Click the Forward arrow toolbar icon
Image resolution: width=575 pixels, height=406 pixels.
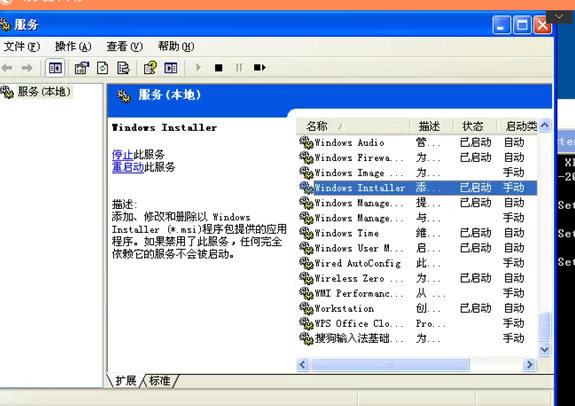coord(27,68)
